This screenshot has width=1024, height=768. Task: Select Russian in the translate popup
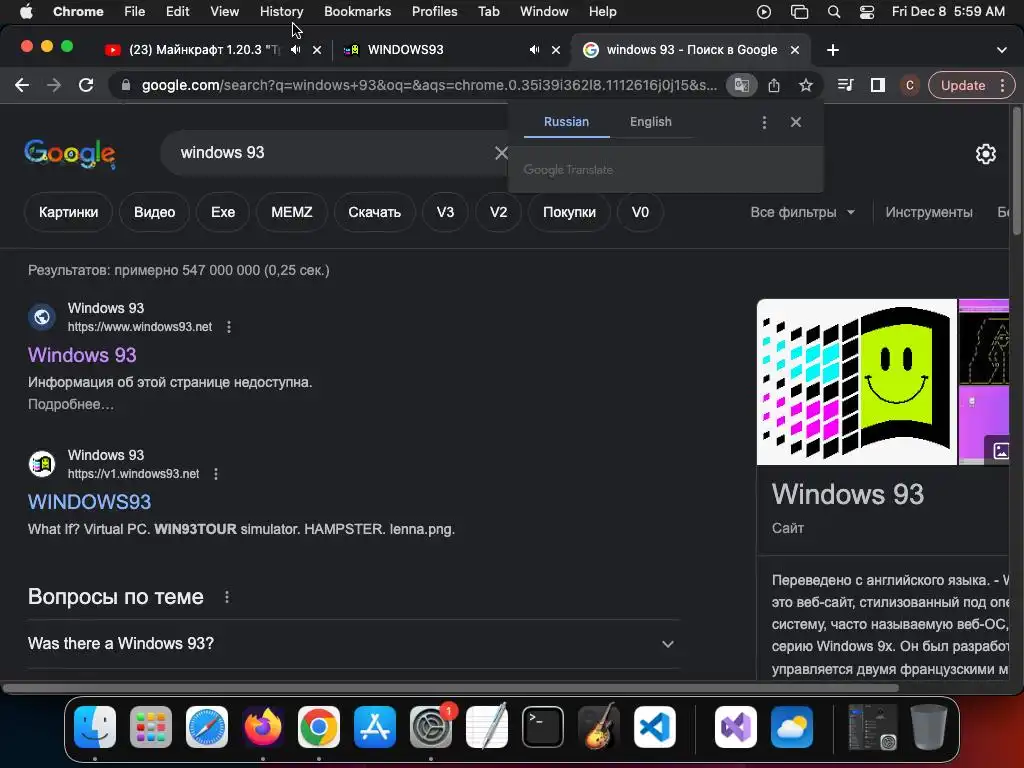coord(566,122)
